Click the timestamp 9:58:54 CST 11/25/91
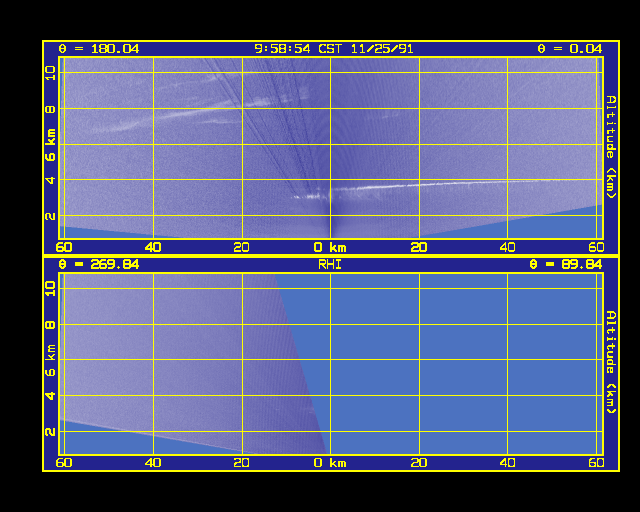This screenshot has height=512, width=640. coord(333,49)
